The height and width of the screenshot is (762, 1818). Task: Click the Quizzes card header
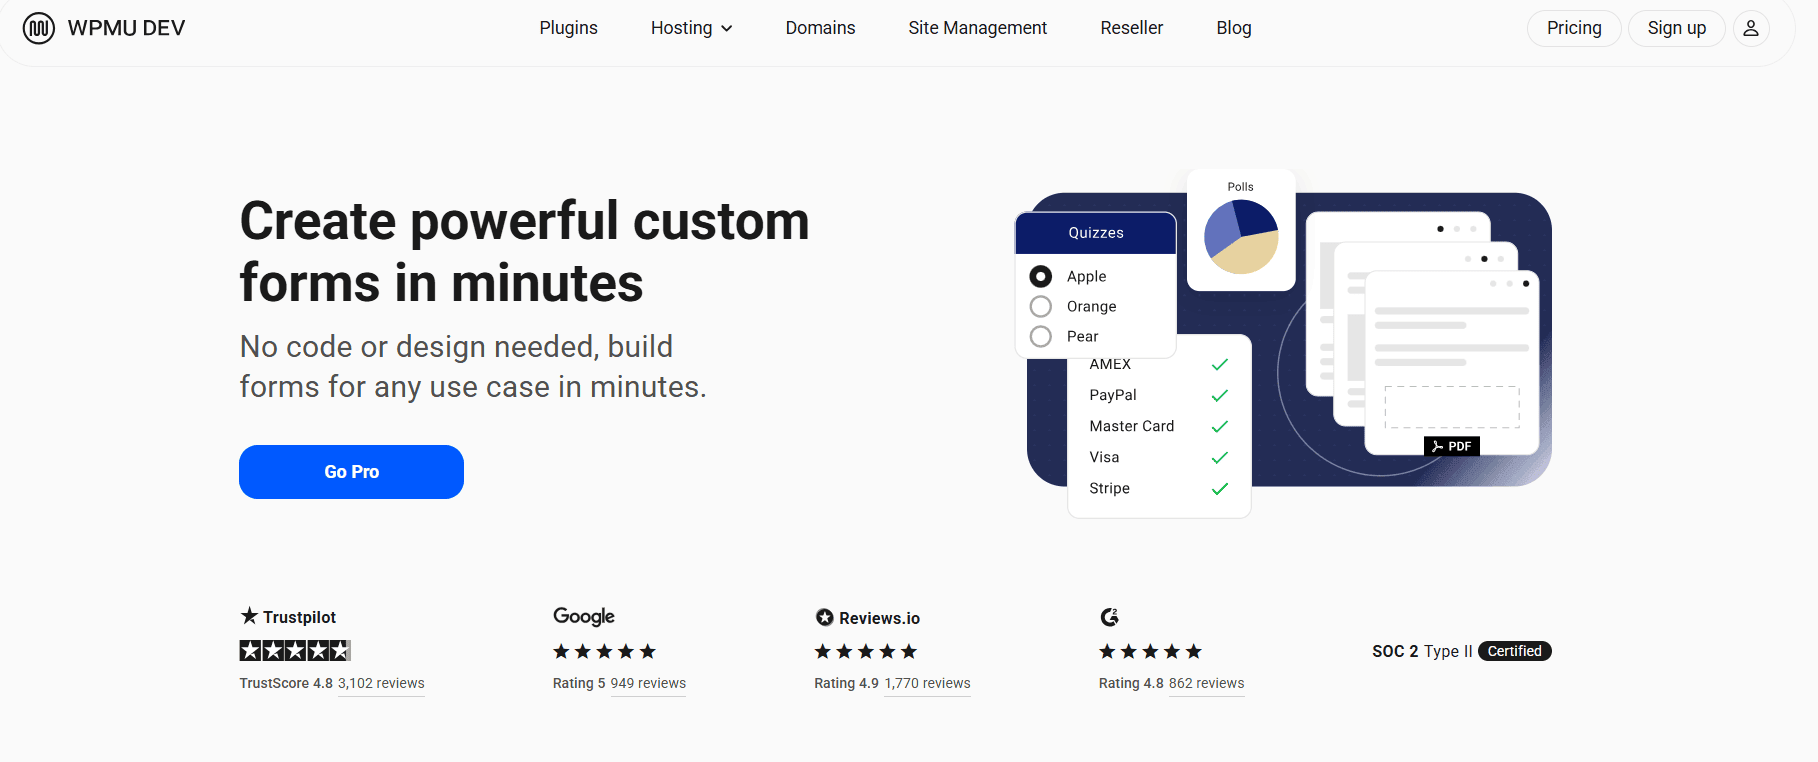[x=1096, y=233]
